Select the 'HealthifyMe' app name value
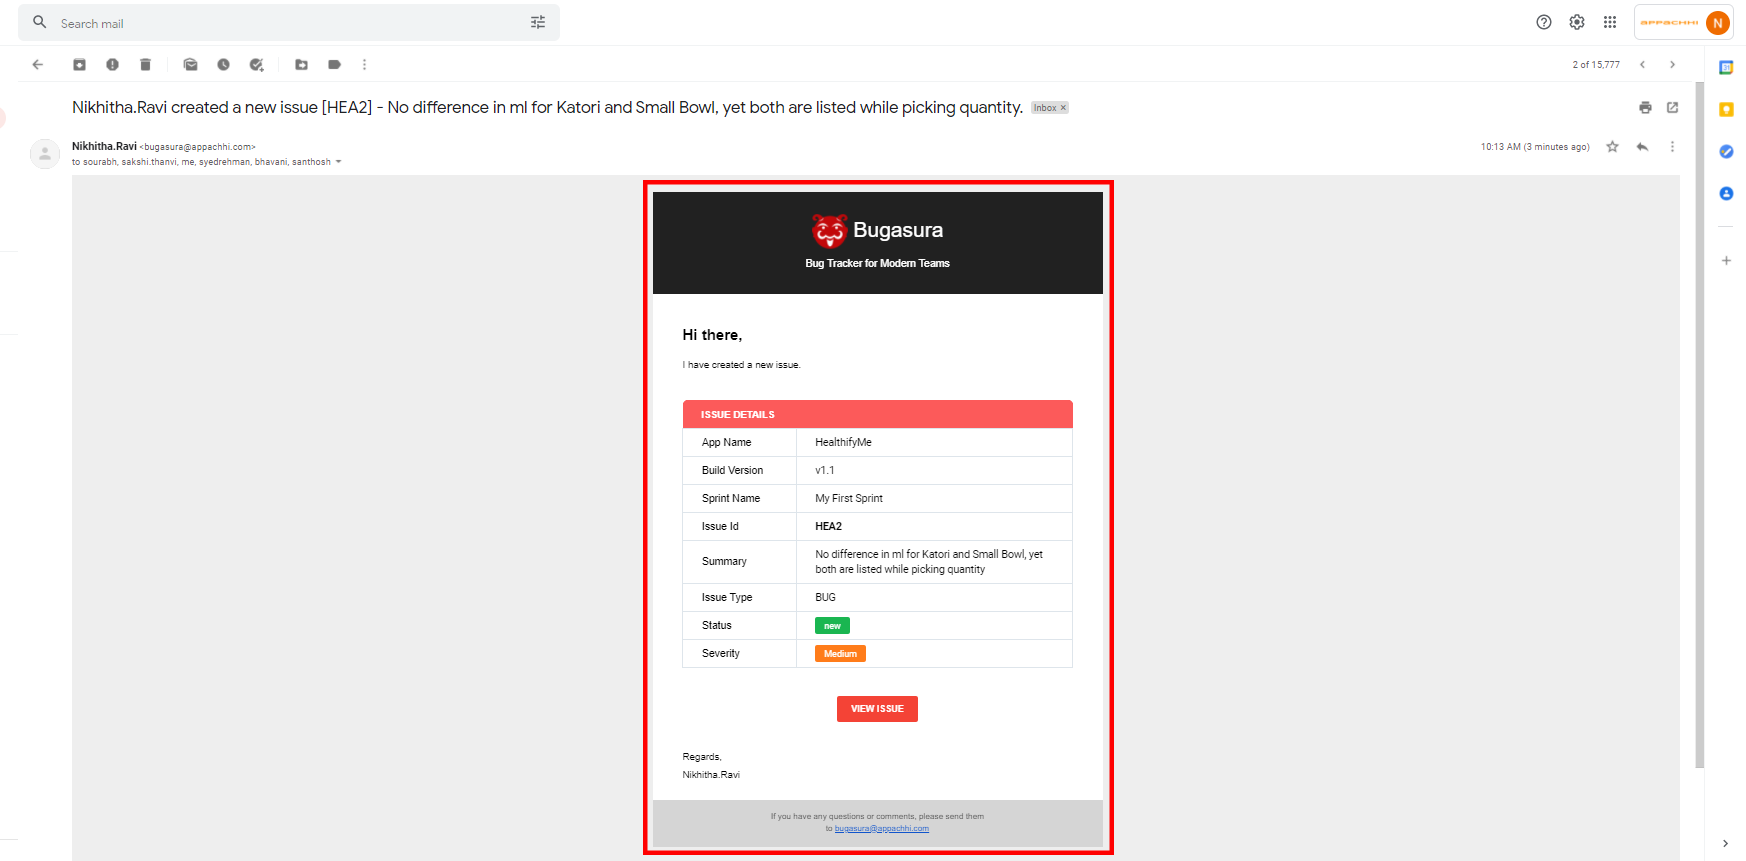Screen dimensions: 1746x861 pyautogui.click(x=843, y=442)
